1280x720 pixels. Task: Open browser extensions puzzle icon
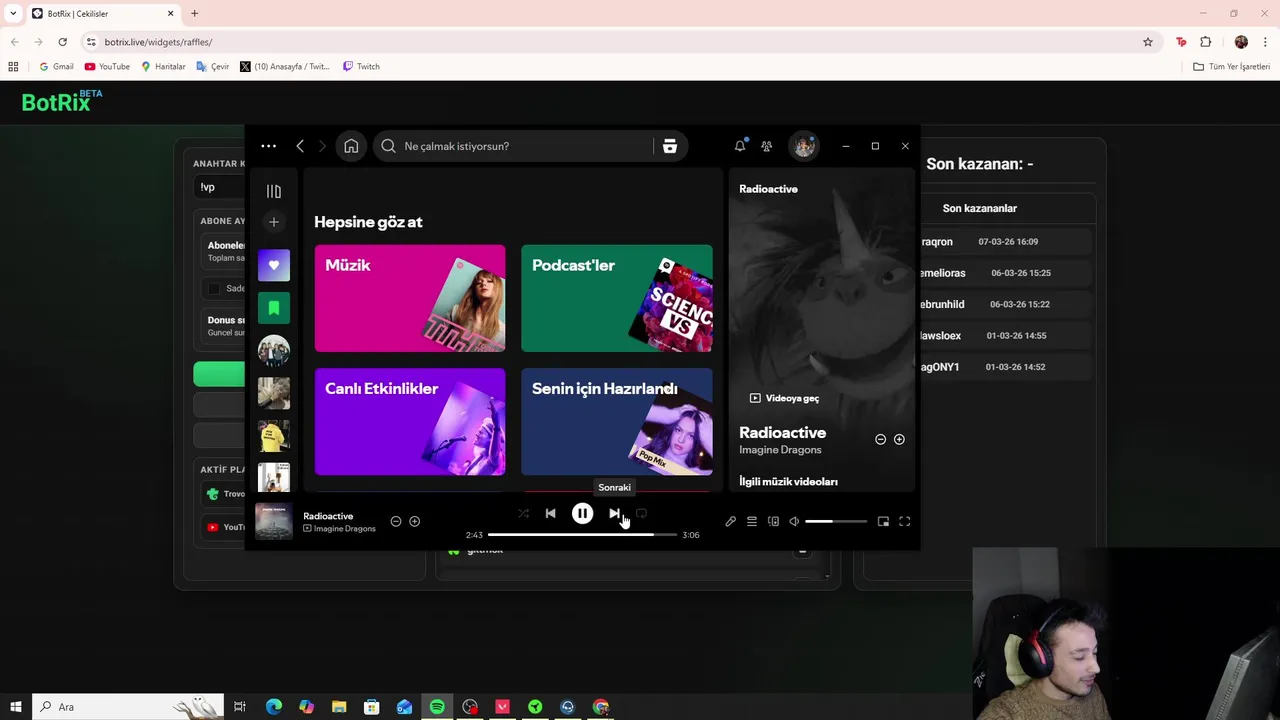click(x=1205, y=42)
